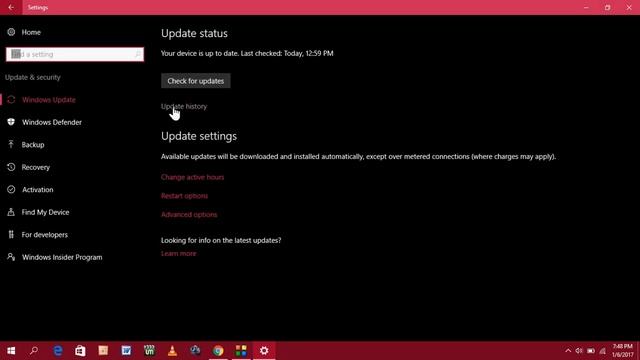640x360 pixels.
Task: Open the taskbar clock showing 1/6/2017
Action: pyautogui.click(x=622, y=351)
